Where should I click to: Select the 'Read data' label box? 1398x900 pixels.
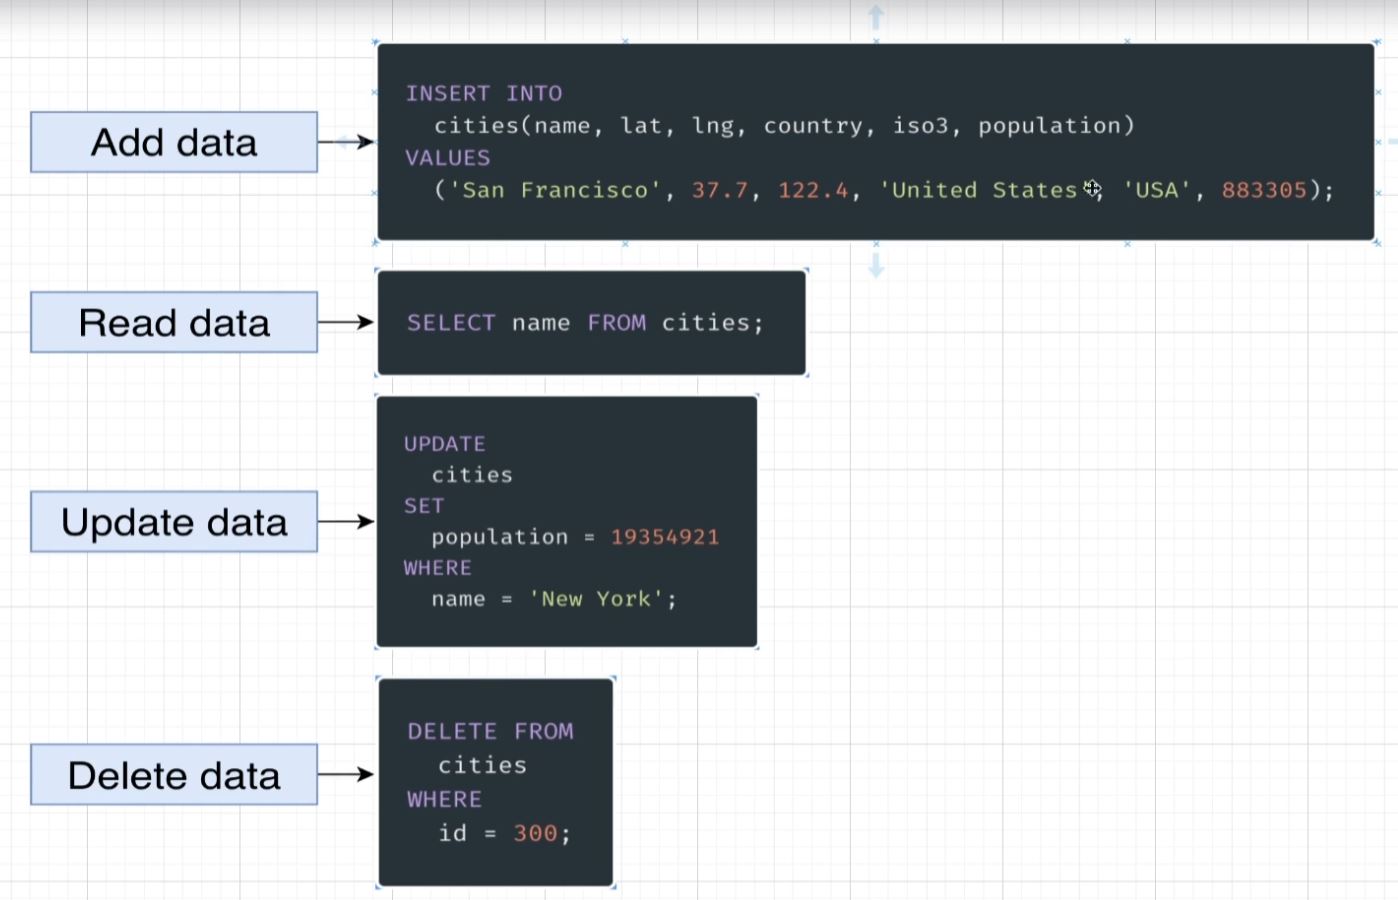point(174,322)
